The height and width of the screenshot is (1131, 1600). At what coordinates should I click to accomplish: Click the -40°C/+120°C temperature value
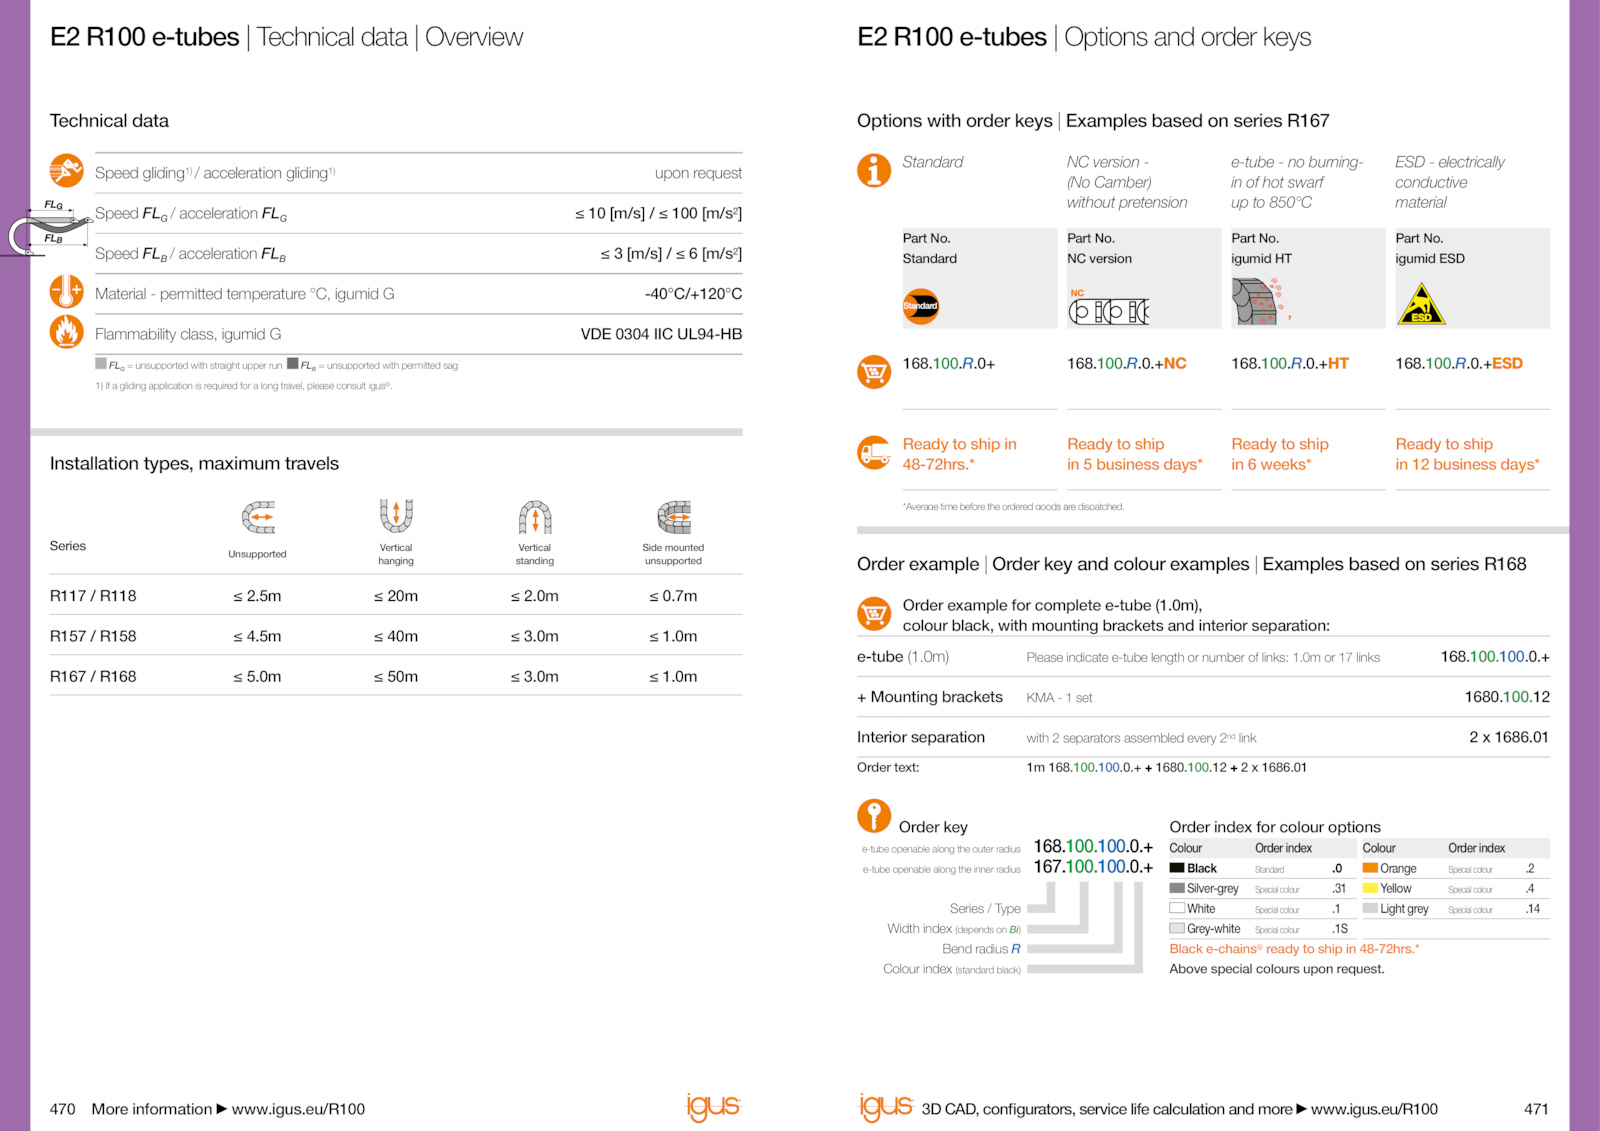(693, 294)
